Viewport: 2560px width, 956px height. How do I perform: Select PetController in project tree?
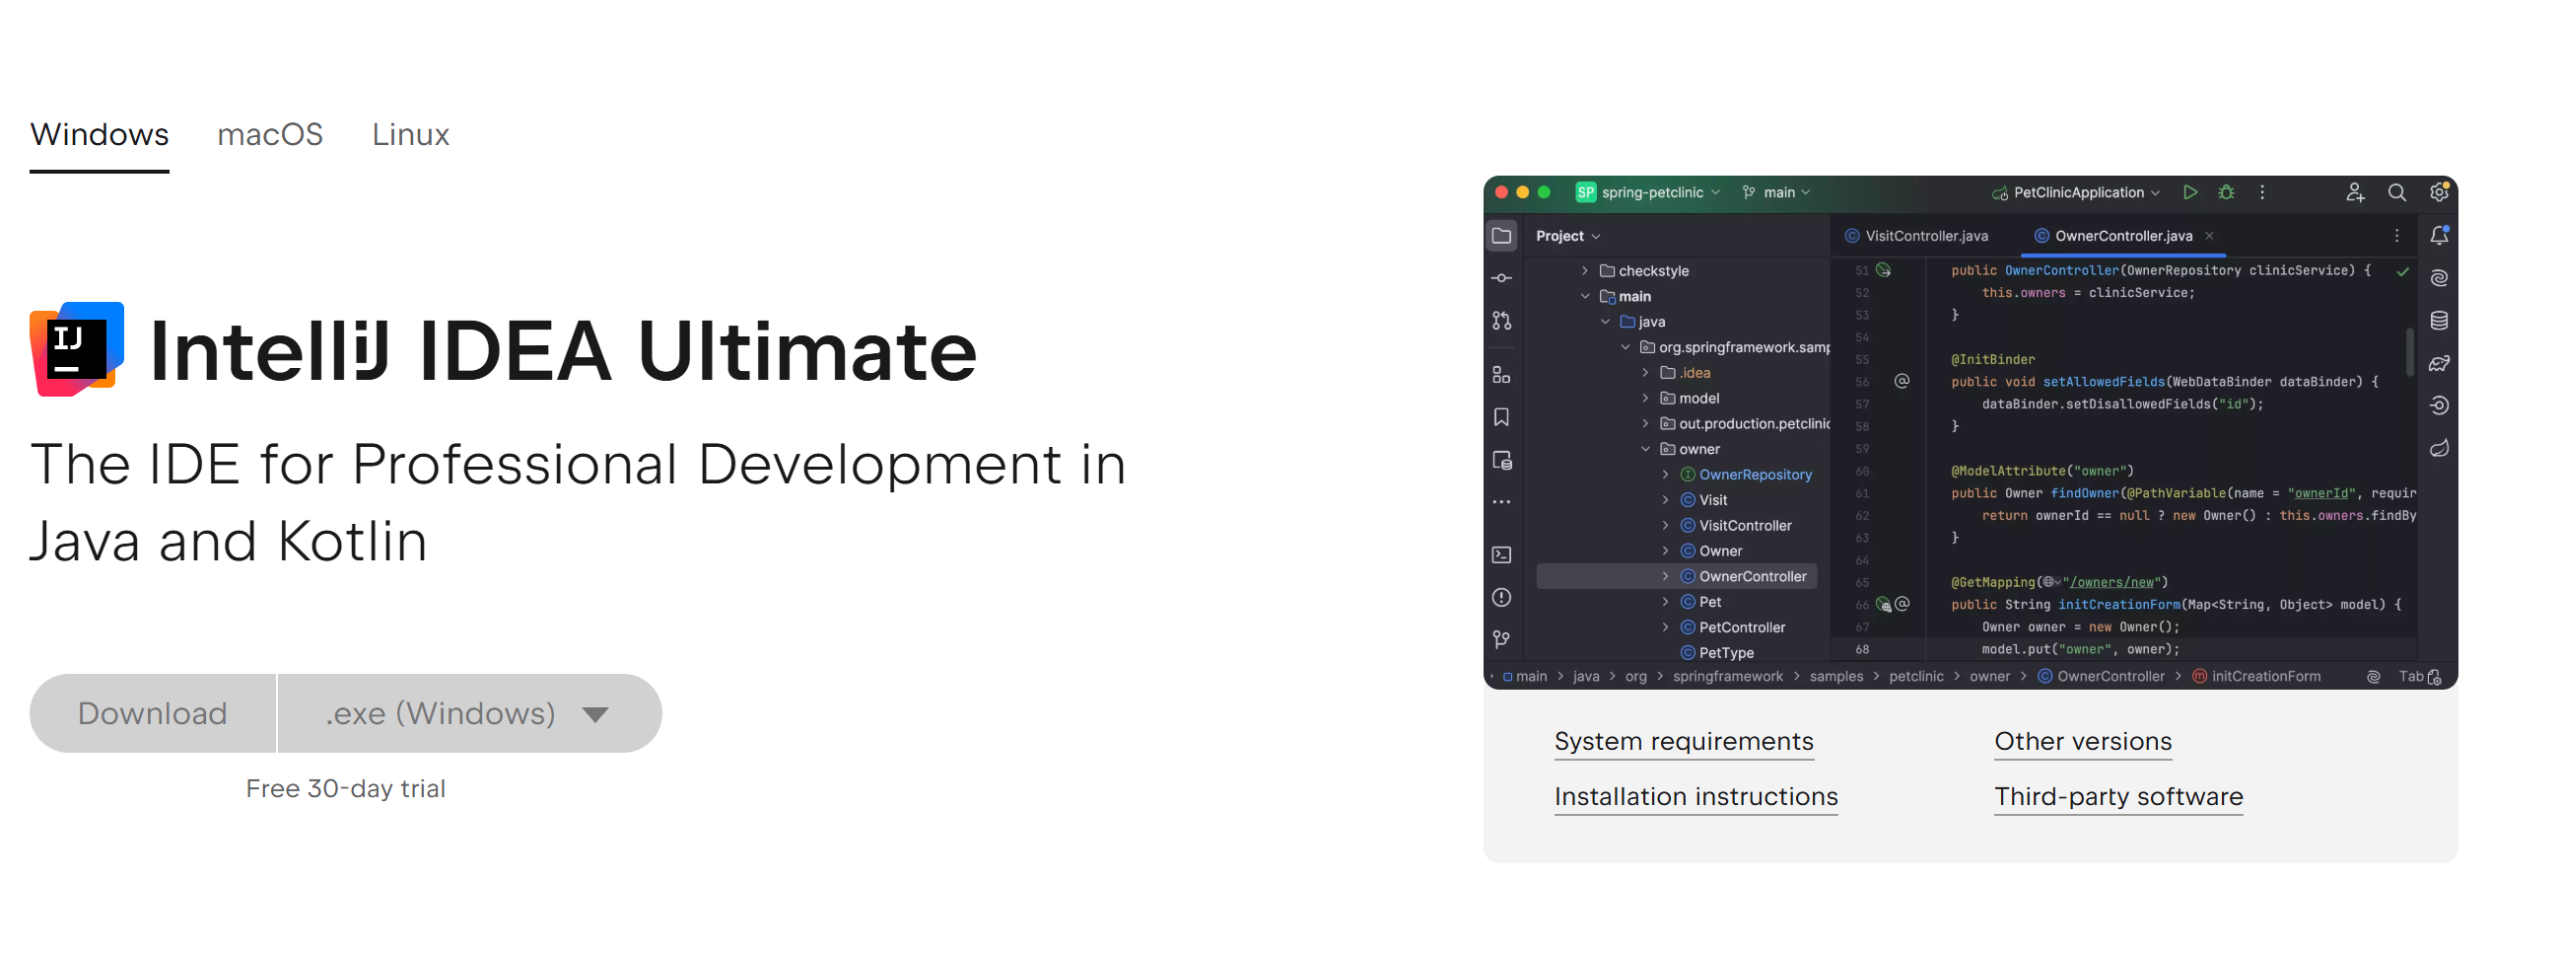pos(1733,628)
